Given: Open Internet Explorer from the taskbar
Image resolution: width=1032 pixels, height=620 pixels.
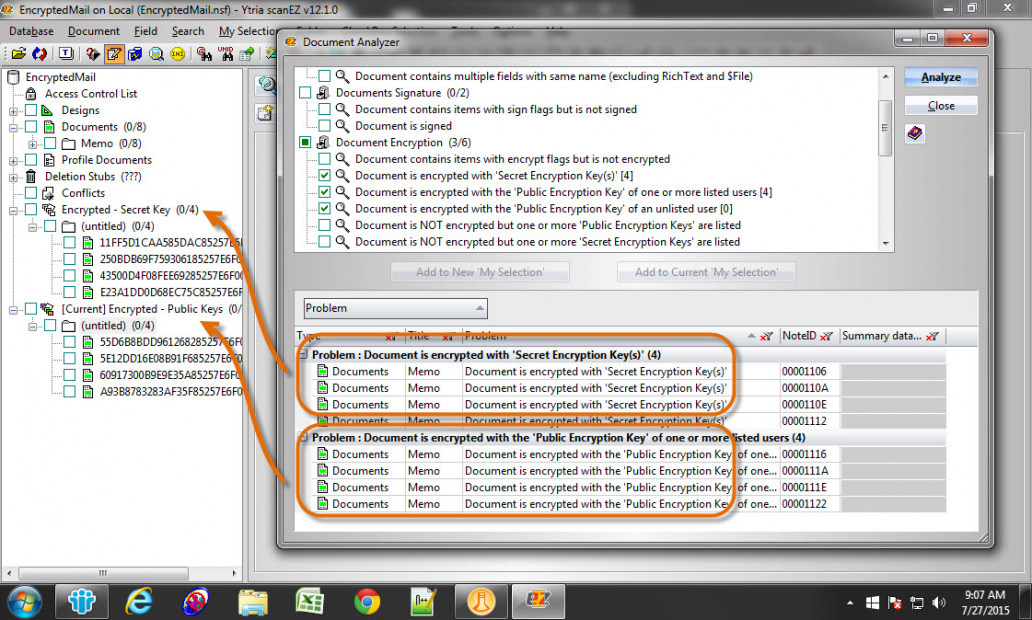Looking at the screenshot, I should point(139,602).
